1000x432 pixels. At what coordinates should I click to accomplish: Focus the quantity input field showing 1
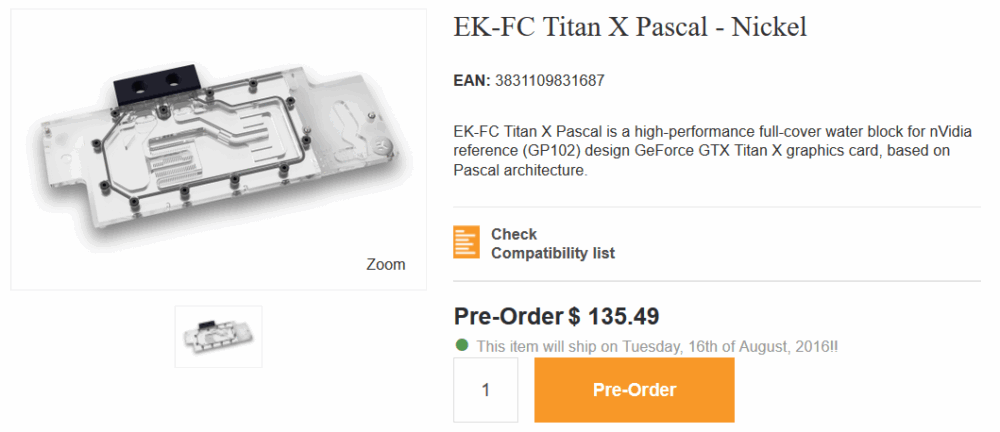(485, 390)
